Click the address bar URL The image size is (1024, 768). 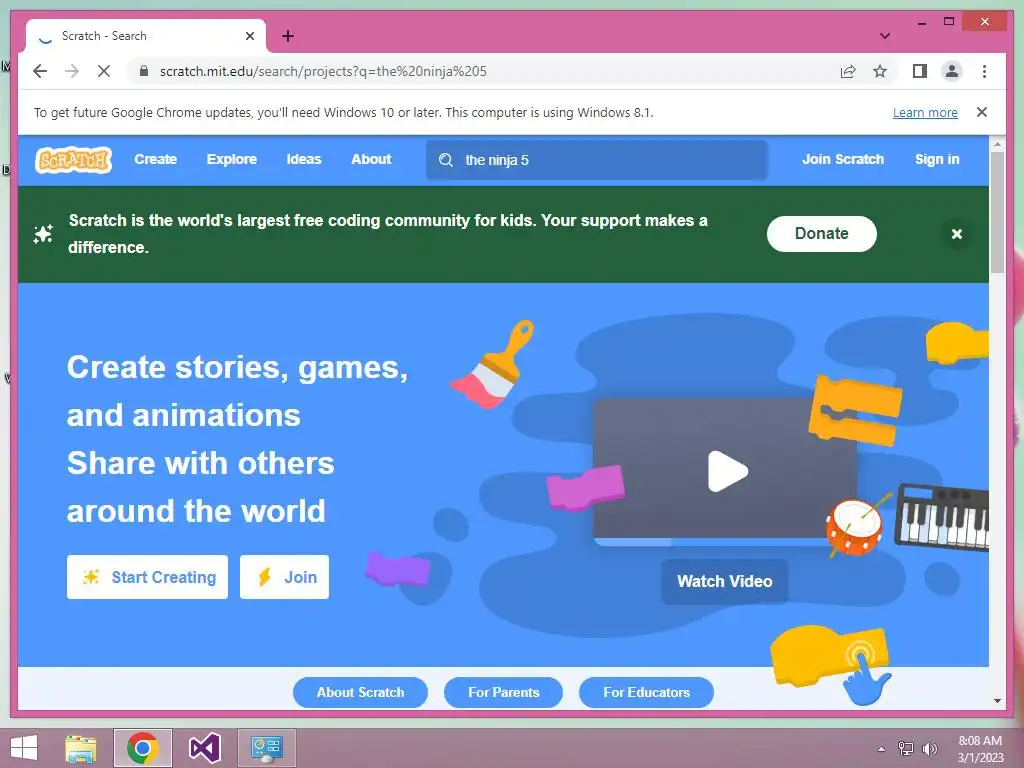(x=323, y=71)
